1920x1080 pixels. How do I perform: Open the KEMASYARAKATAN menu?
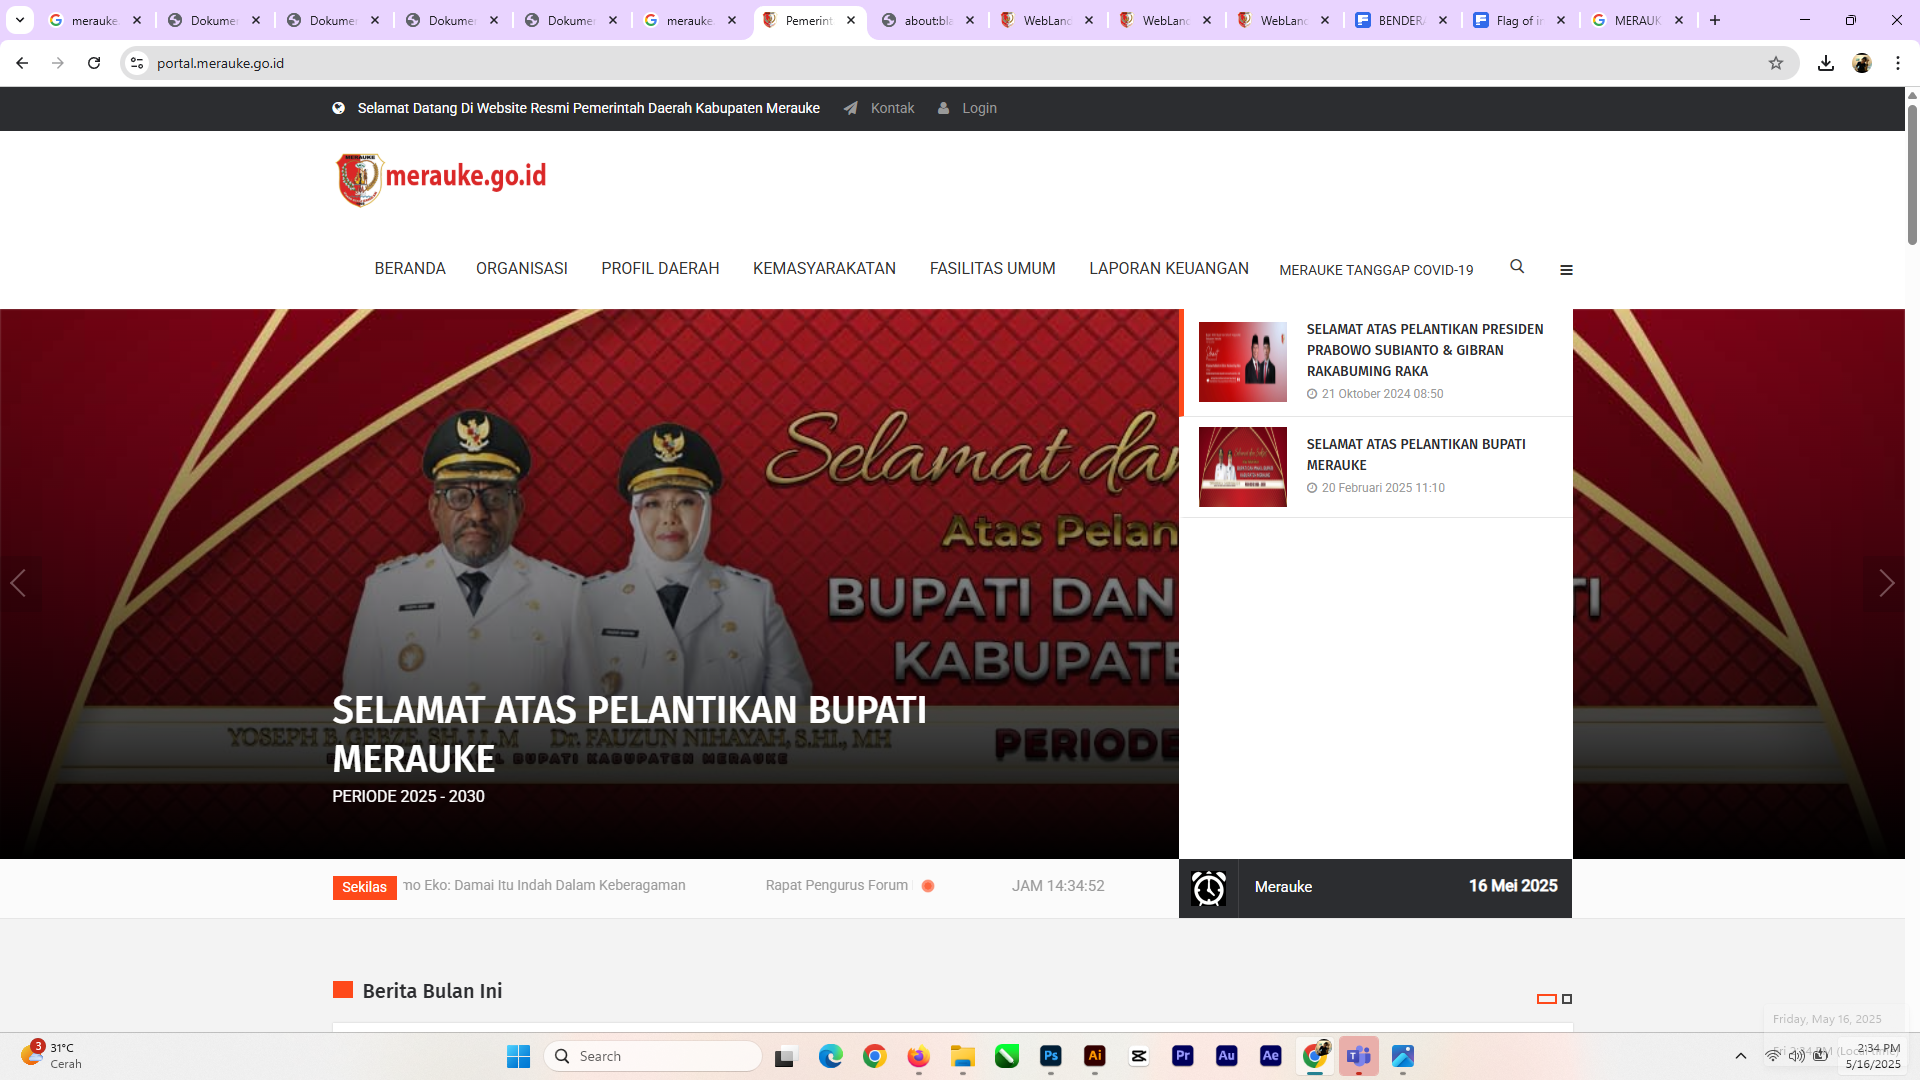point(824,269)
